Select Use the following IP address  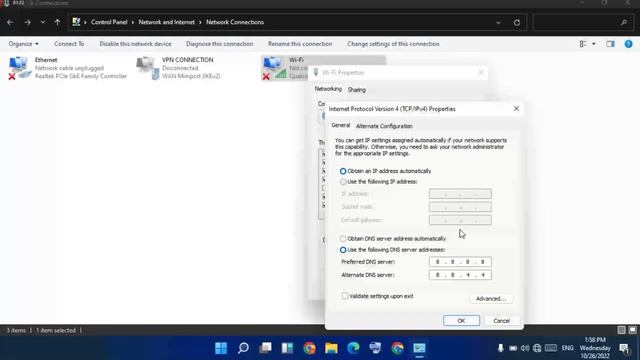click(343, 182)
